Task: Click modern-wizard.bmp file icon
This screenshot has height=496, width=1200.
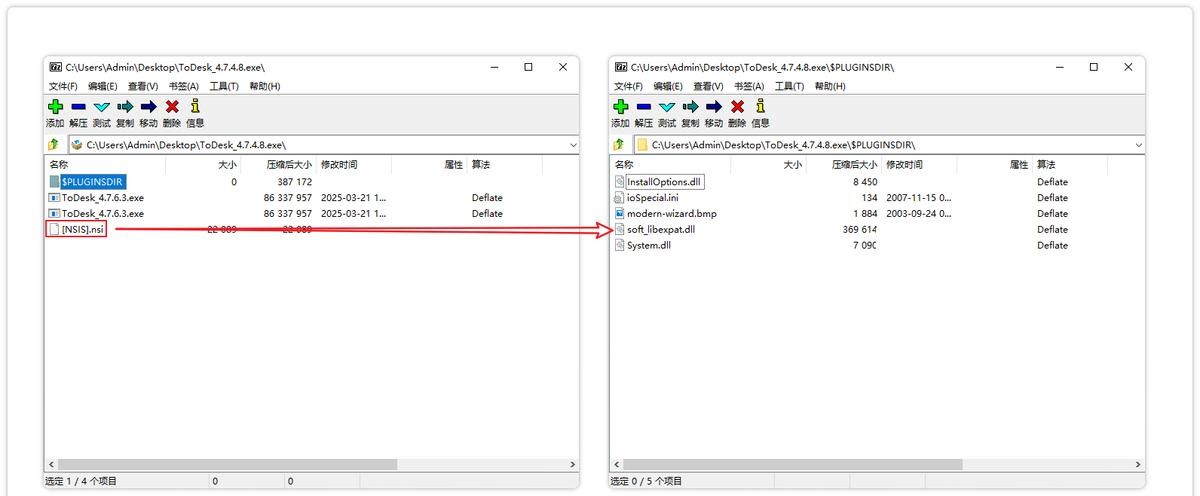Action: [619, 213]
